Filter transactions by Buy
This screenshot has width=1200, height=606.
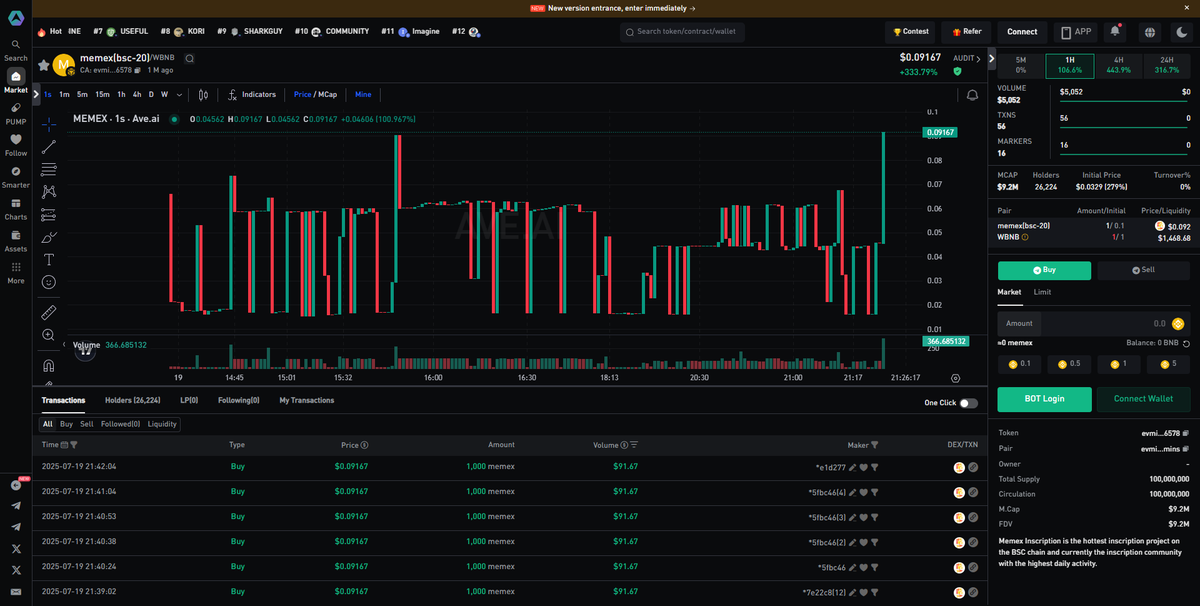tap(66, 424)
